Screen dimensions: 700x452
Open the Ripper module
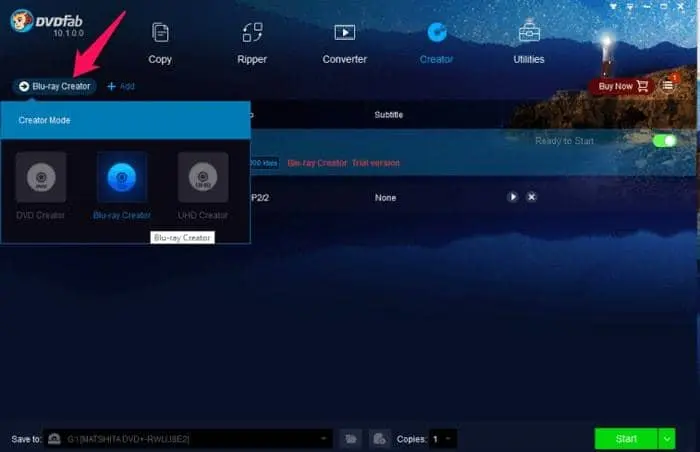252,43
